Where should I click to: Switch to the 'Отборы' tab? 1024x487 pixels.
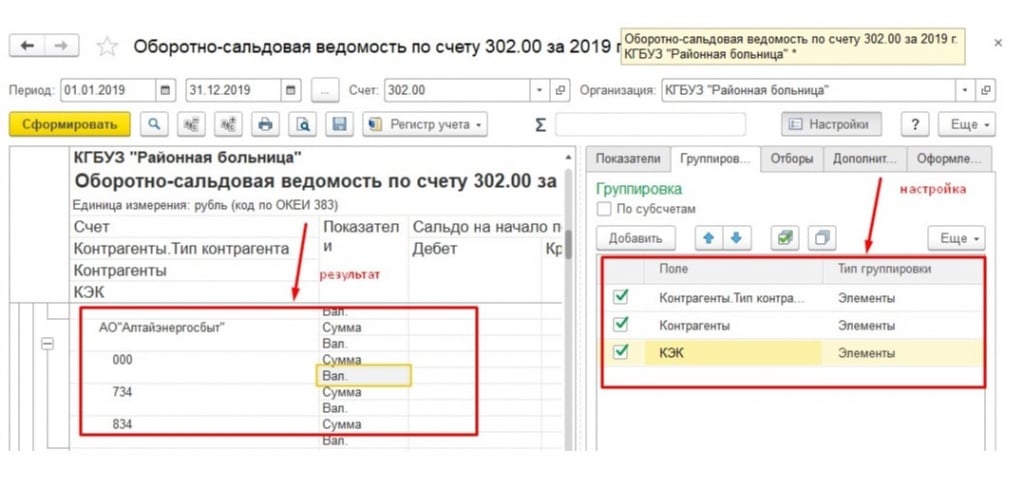[789, 158]
